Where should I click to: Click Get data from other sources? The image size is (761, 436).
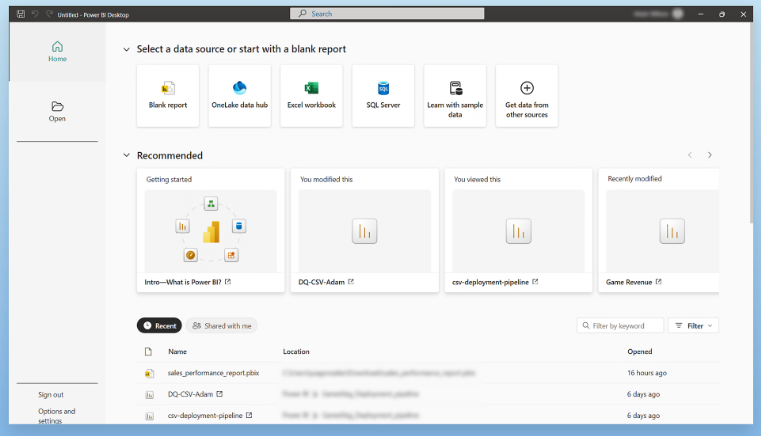coord(527,96)
